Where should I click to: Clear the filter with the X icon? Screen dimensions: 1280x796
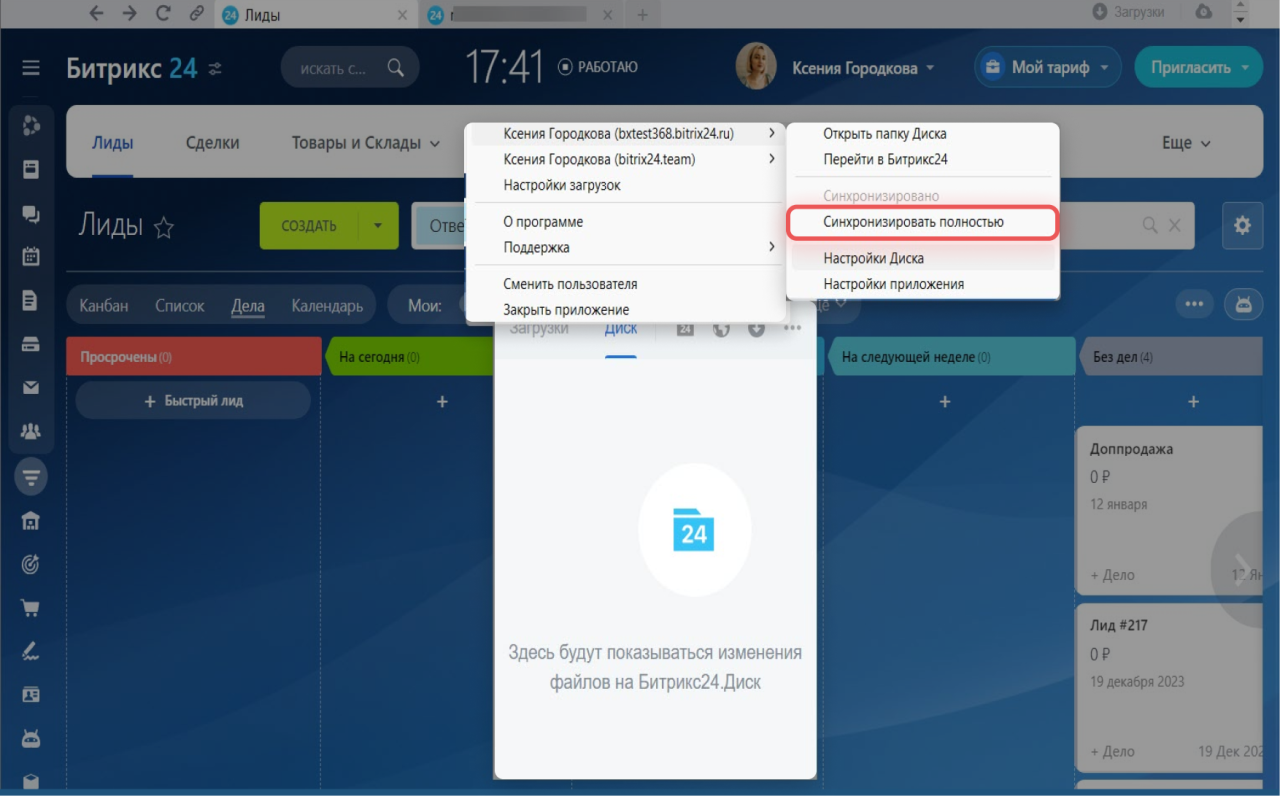coord(1175,226)
